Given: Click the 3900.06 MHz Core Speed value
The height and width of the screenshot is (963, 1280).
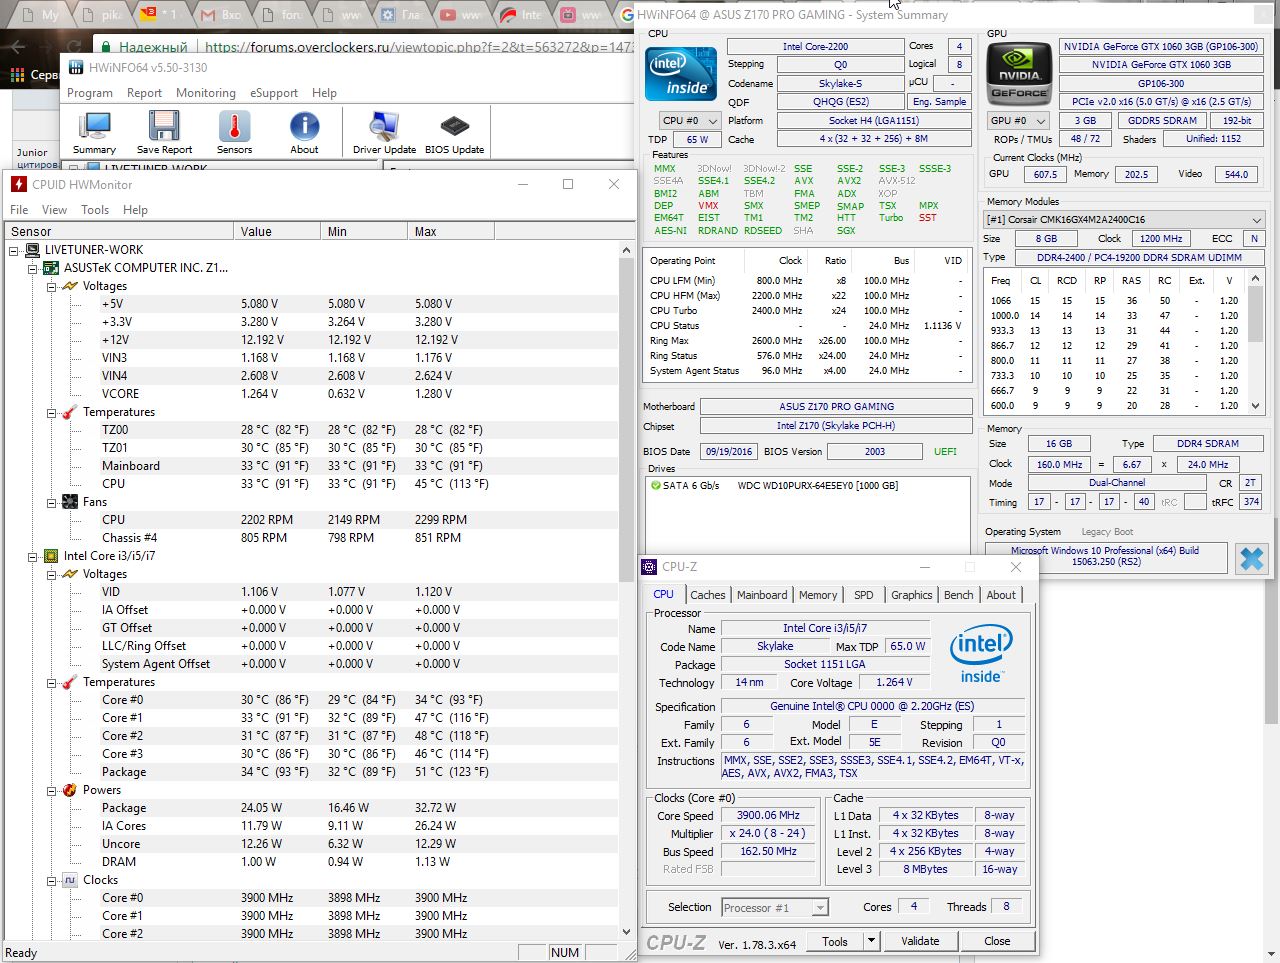Looking at the screenshot, I should [x=768, y=815].
